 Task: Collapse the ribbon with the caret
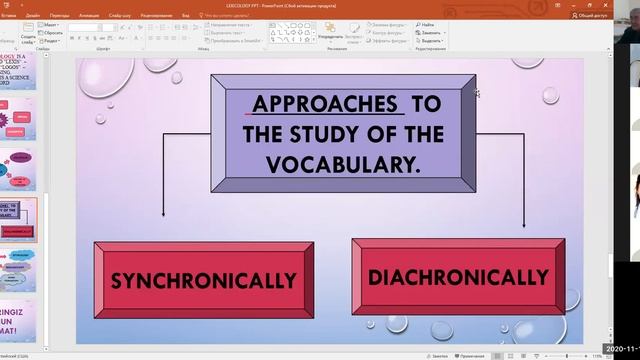[x=608, y=49]
